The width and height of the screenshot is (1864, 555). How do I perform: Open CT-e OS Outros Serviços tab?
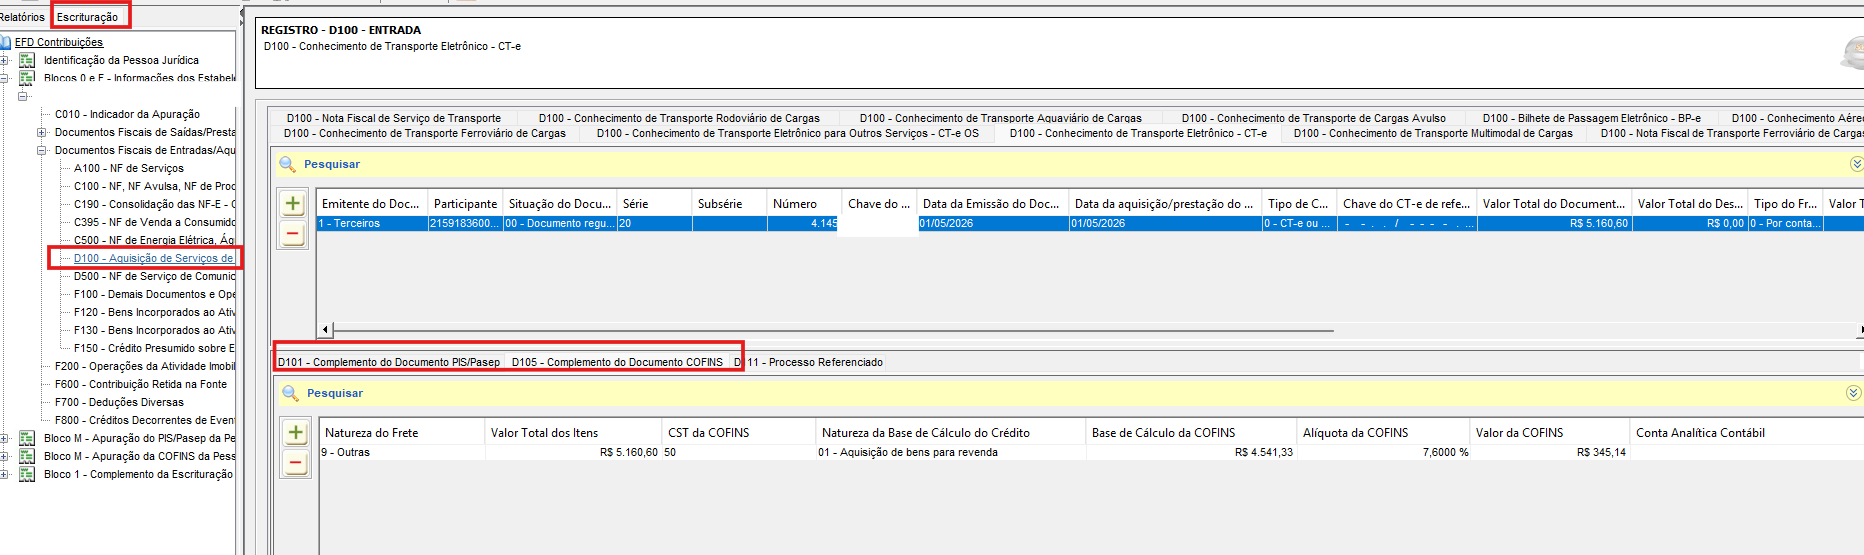click(x=788, y=133)
